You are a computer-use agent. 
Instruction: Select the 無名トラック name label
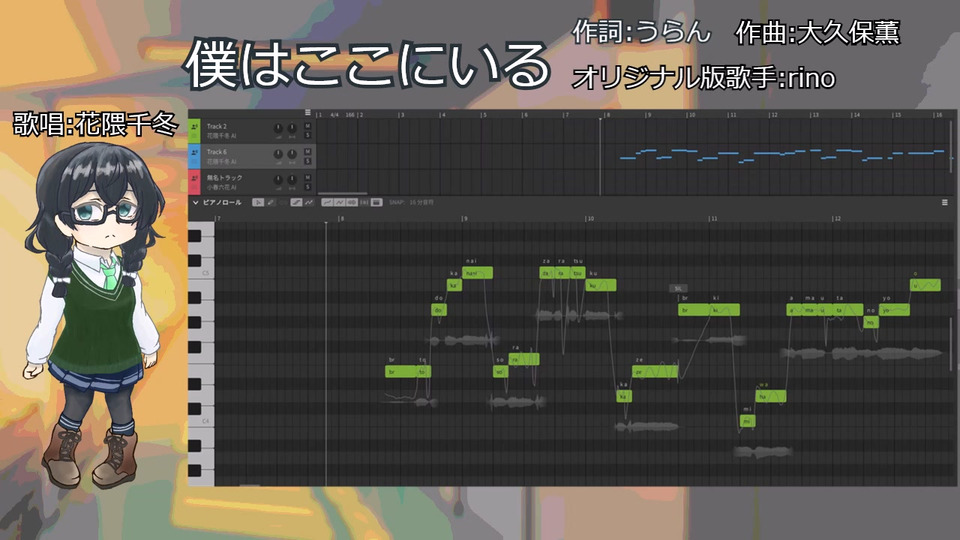pos(225,178)
